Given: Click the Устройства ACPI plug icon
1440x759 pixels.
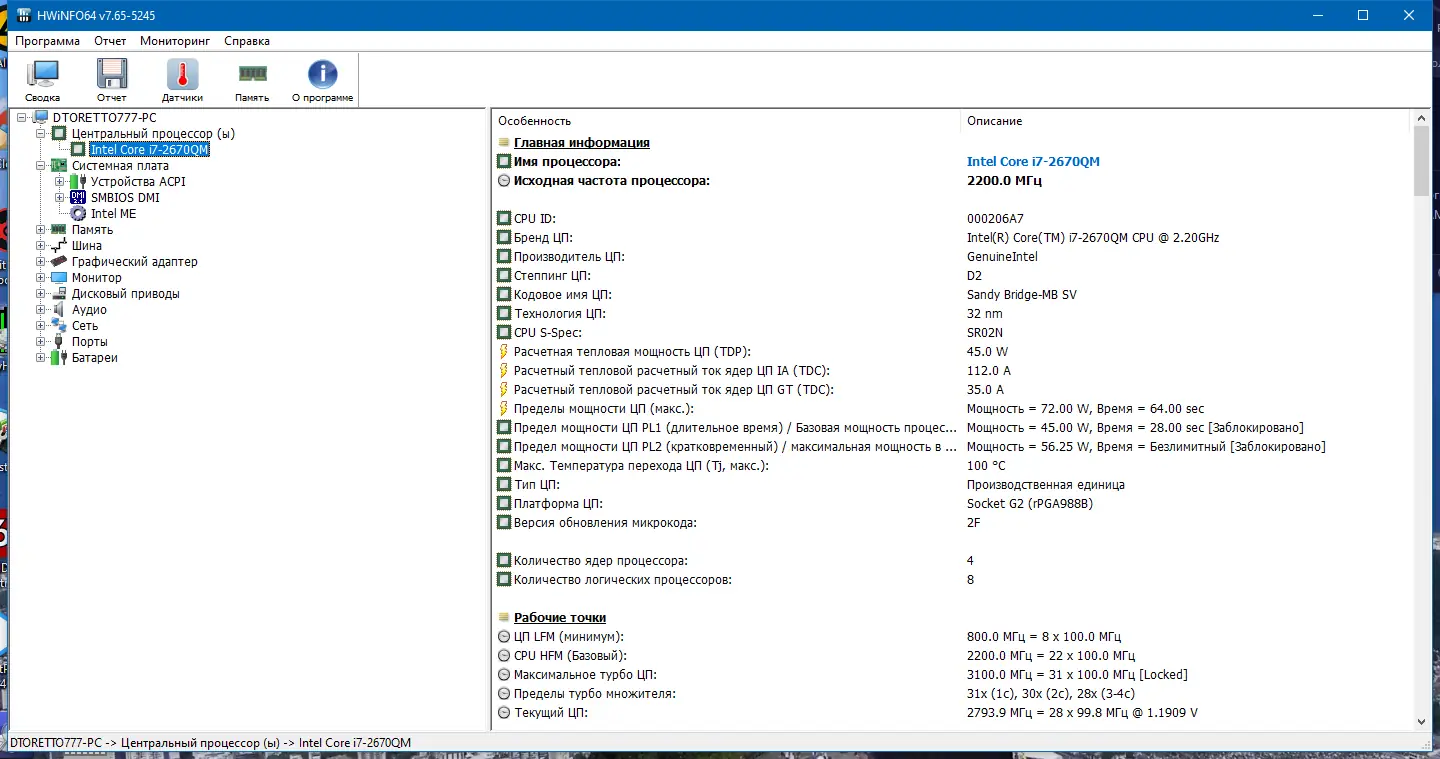Looking at the screenshot, I should click(x=79, y=182).
